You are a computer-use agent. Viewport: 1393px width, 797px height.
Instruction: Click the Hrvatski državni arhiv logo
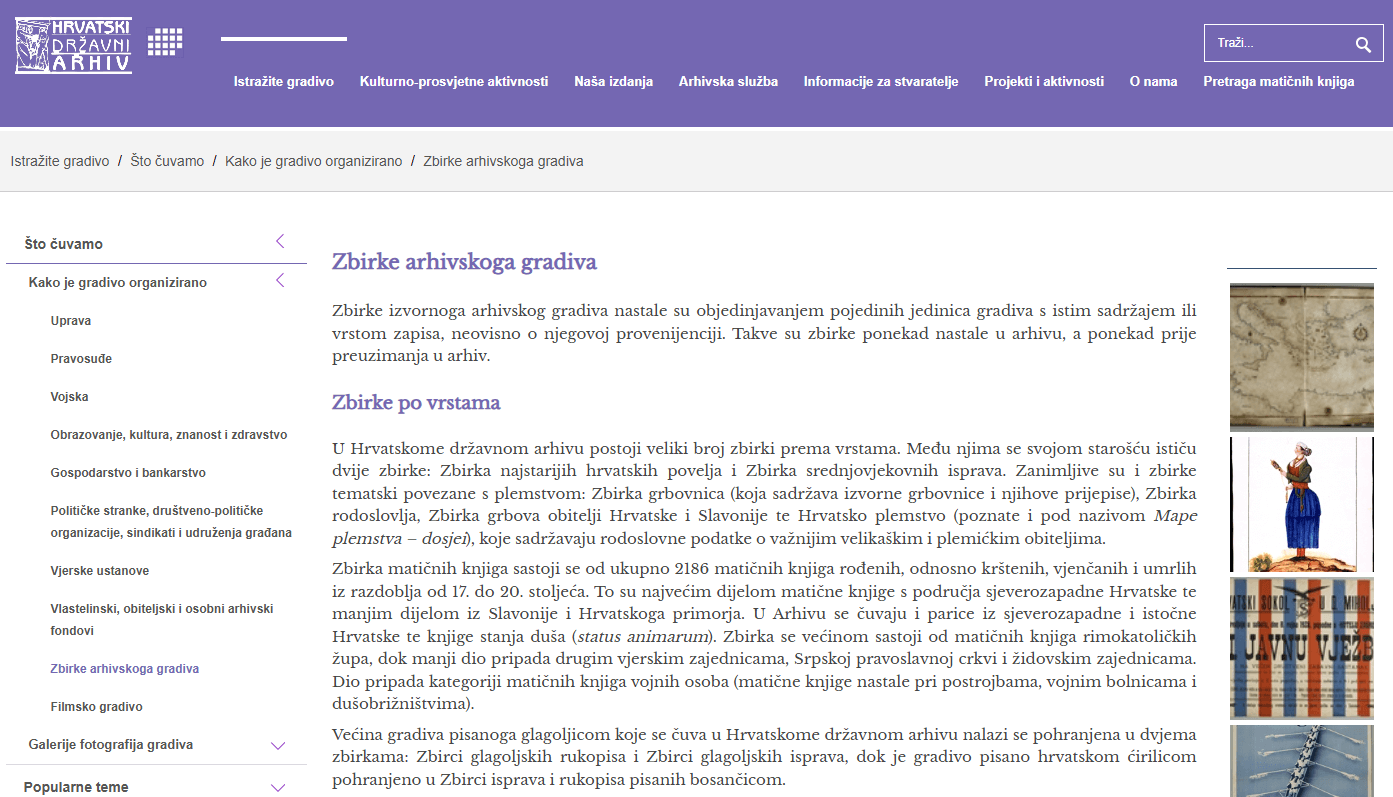tap(73, 45)
